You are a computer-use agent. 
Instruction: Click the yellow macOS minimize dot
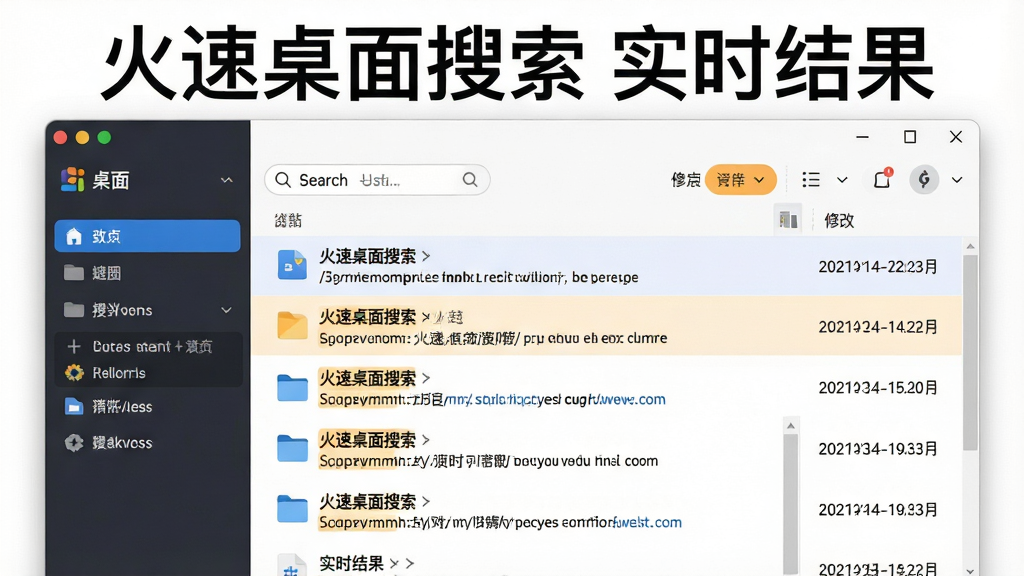(82, 137)
